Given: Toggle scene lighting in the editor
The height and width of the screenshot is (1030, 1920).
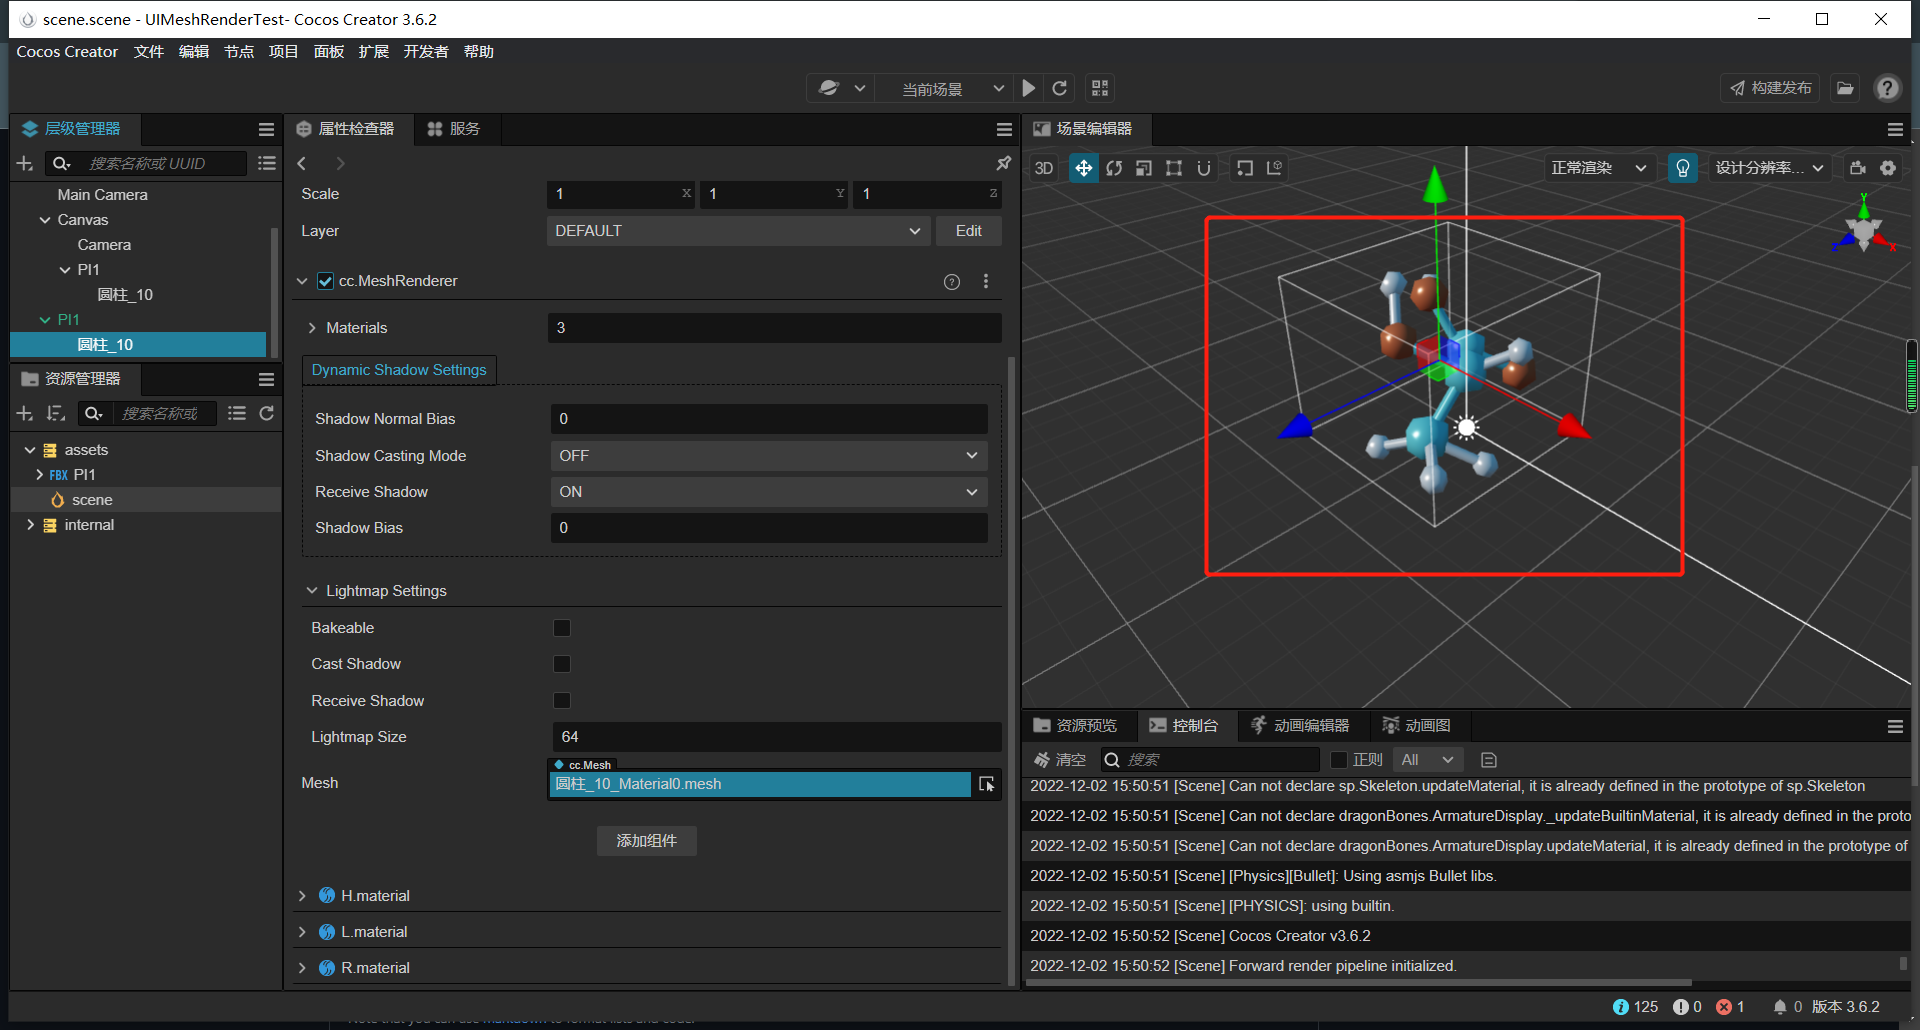Looking at the screenshot, I should click(x=1682, y=168).
